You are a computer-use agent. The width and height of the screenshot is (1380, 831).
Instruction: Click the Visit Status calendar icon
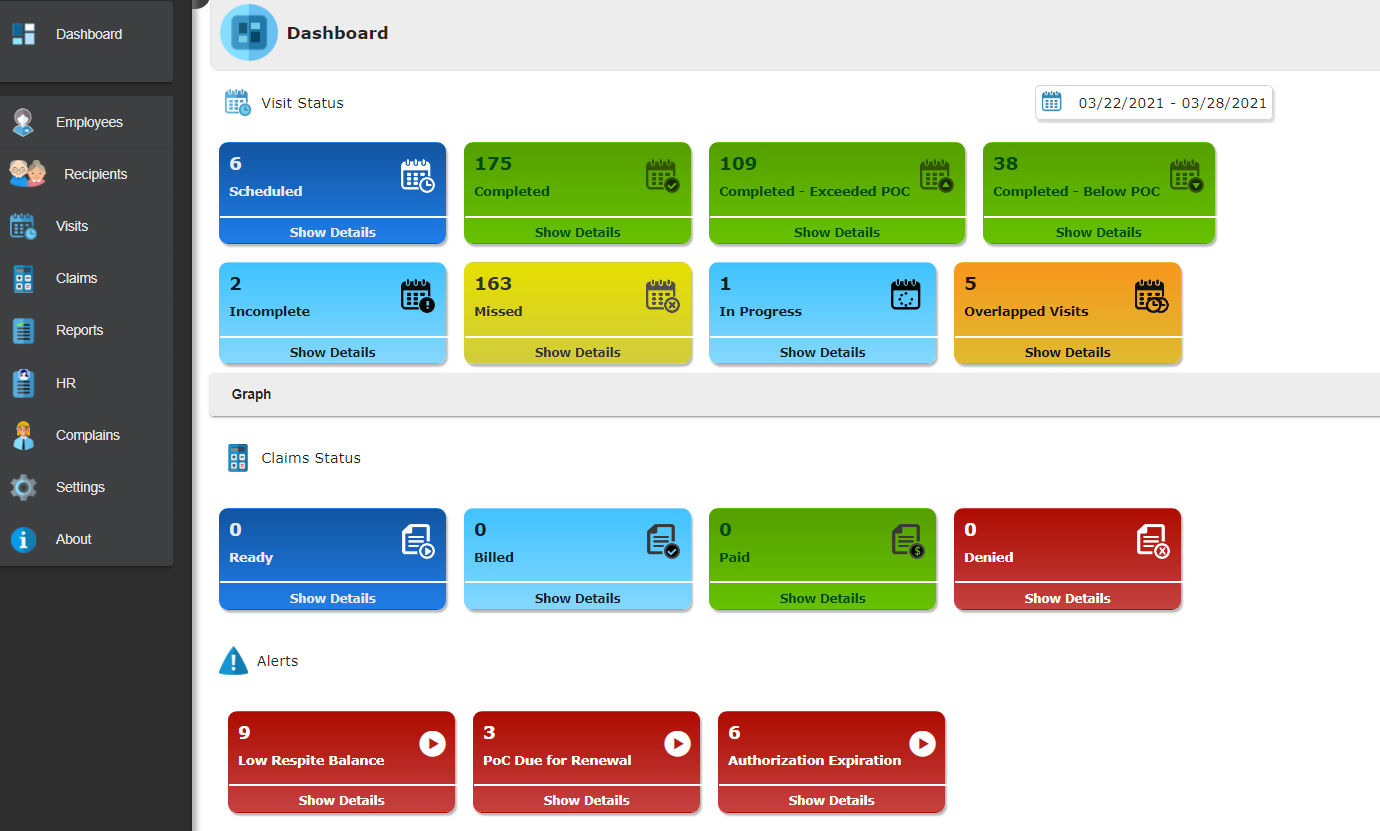[x=237, y=101]
